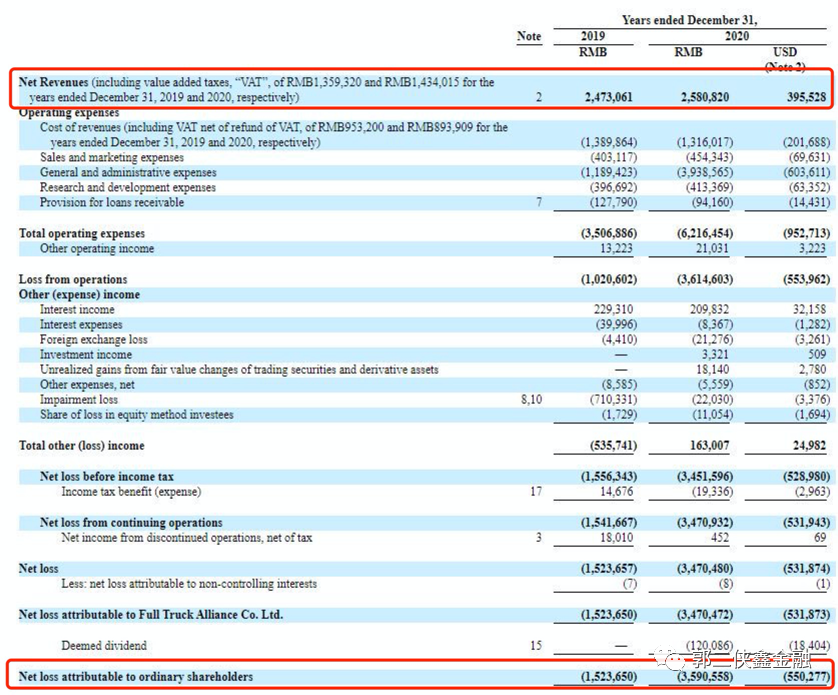
Task: Click the WeChat watermark logo icon
Action: point(671,660)
